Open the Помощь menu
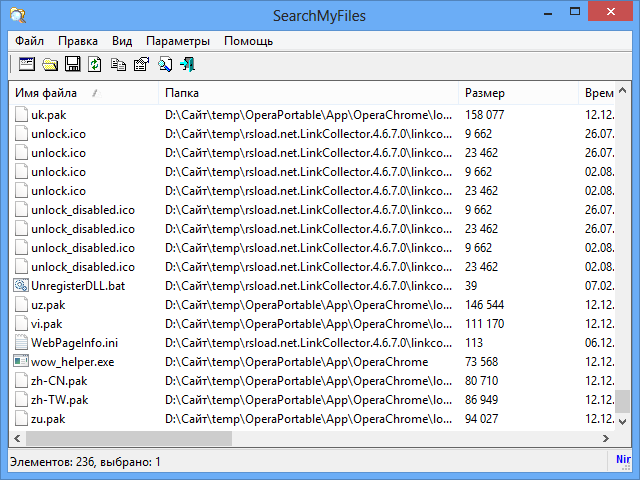This screenshot has height=480, width=640. pyautogui.click(x=248, y=41)
